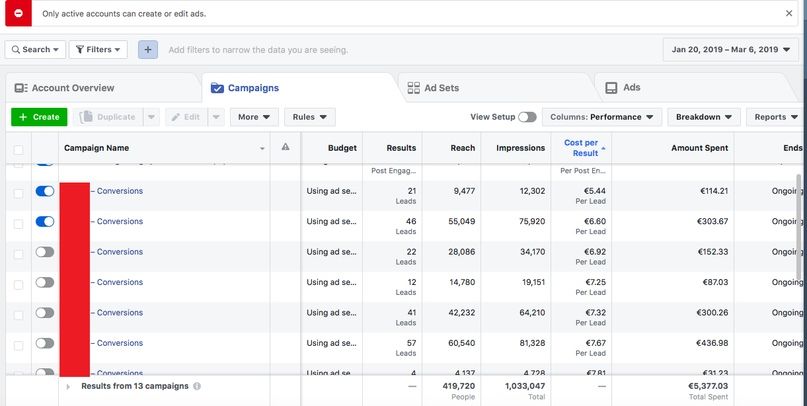The image size is (807, 406).
Task: Open the Edit dropdown arrow
Action: coord(216,117)
